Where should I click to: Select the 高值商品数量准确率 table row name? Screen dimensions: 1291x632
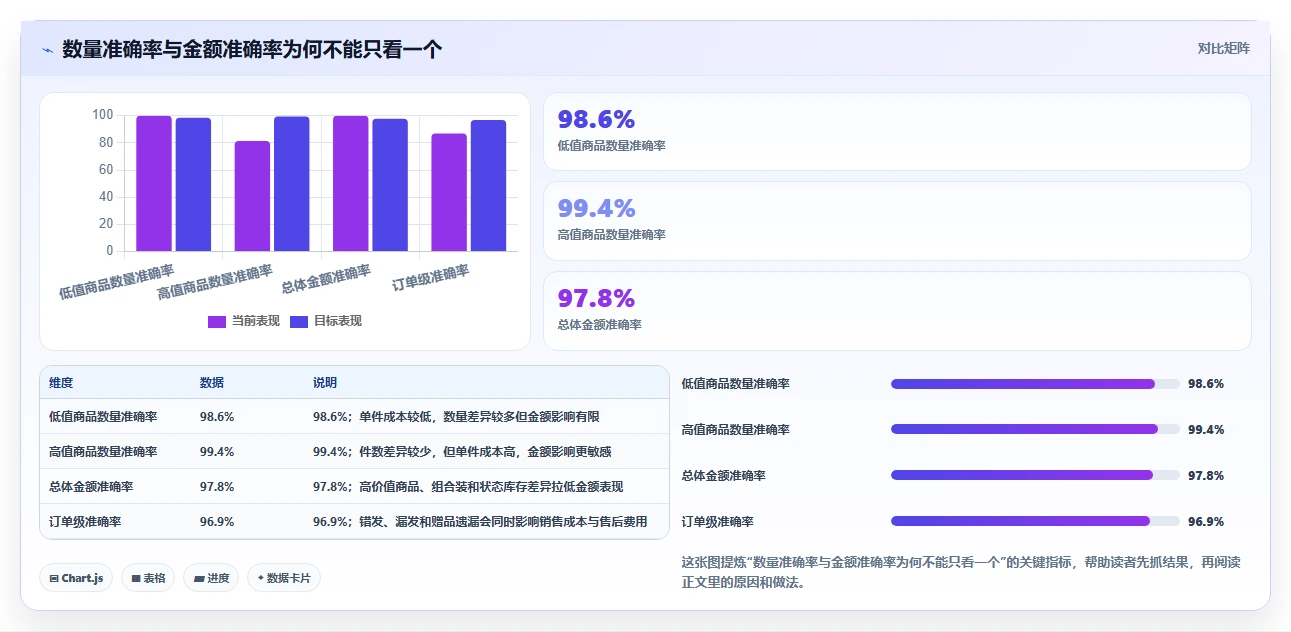click(x=103, y=451)
